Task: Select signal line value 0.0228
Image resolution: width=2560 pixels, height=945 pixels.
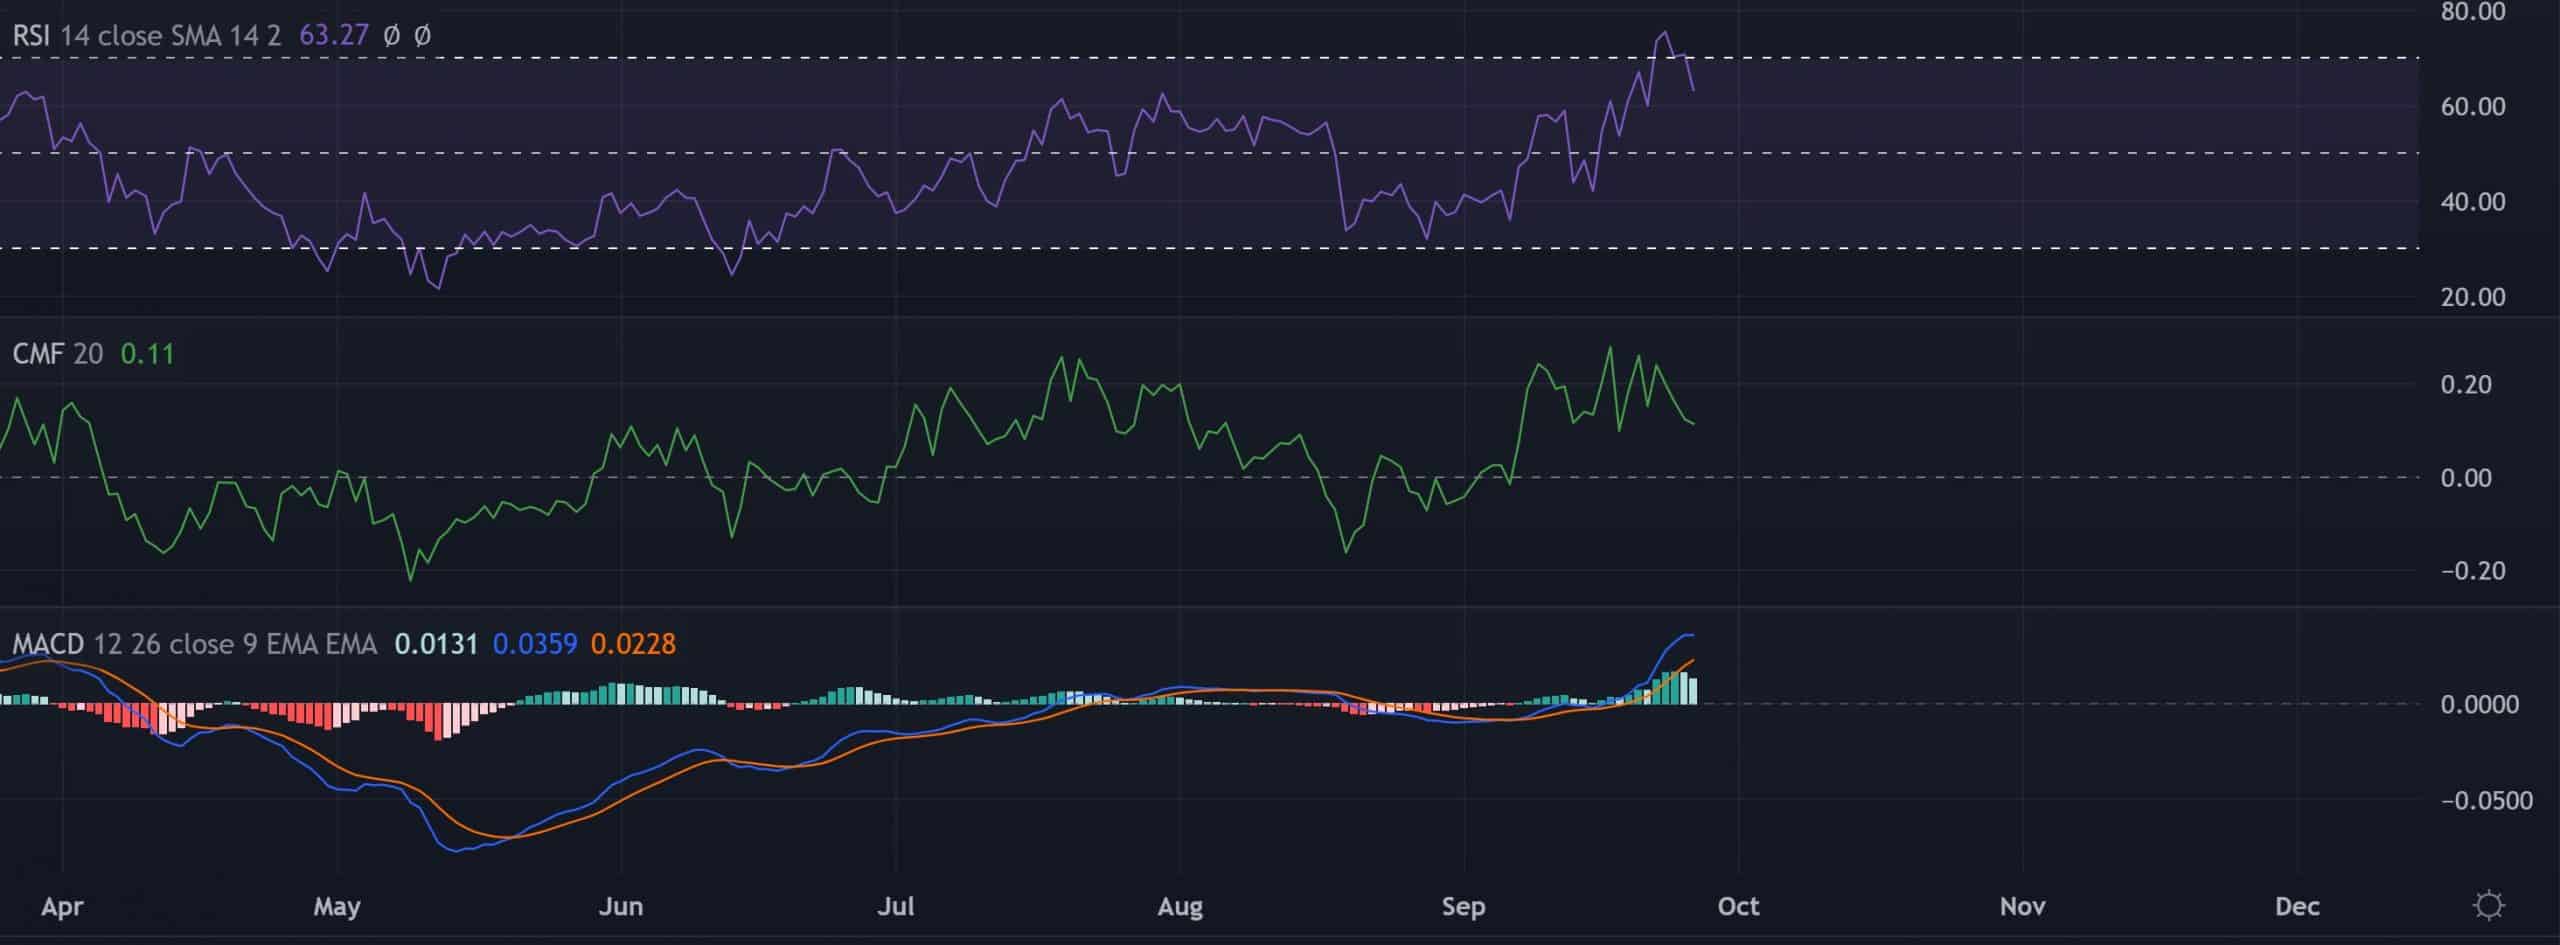Action: (633, 644)
